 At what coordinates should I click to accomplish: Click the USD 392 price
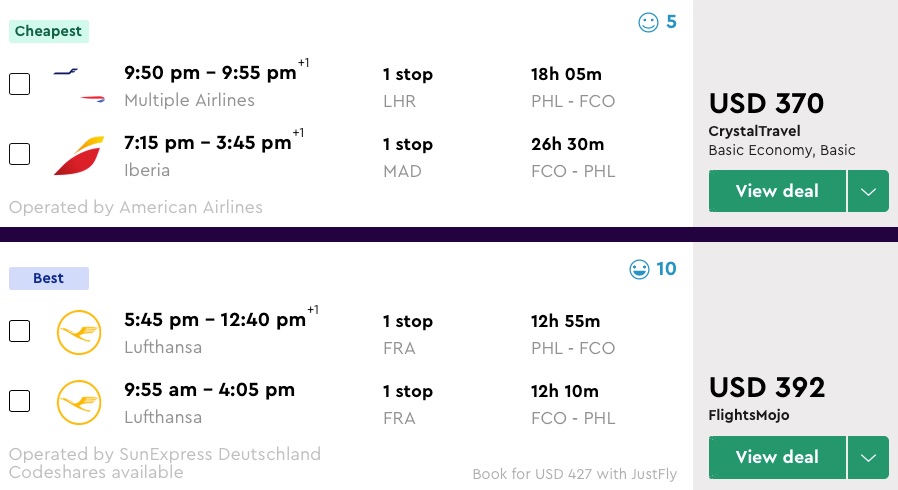click(x=766, y=387)
